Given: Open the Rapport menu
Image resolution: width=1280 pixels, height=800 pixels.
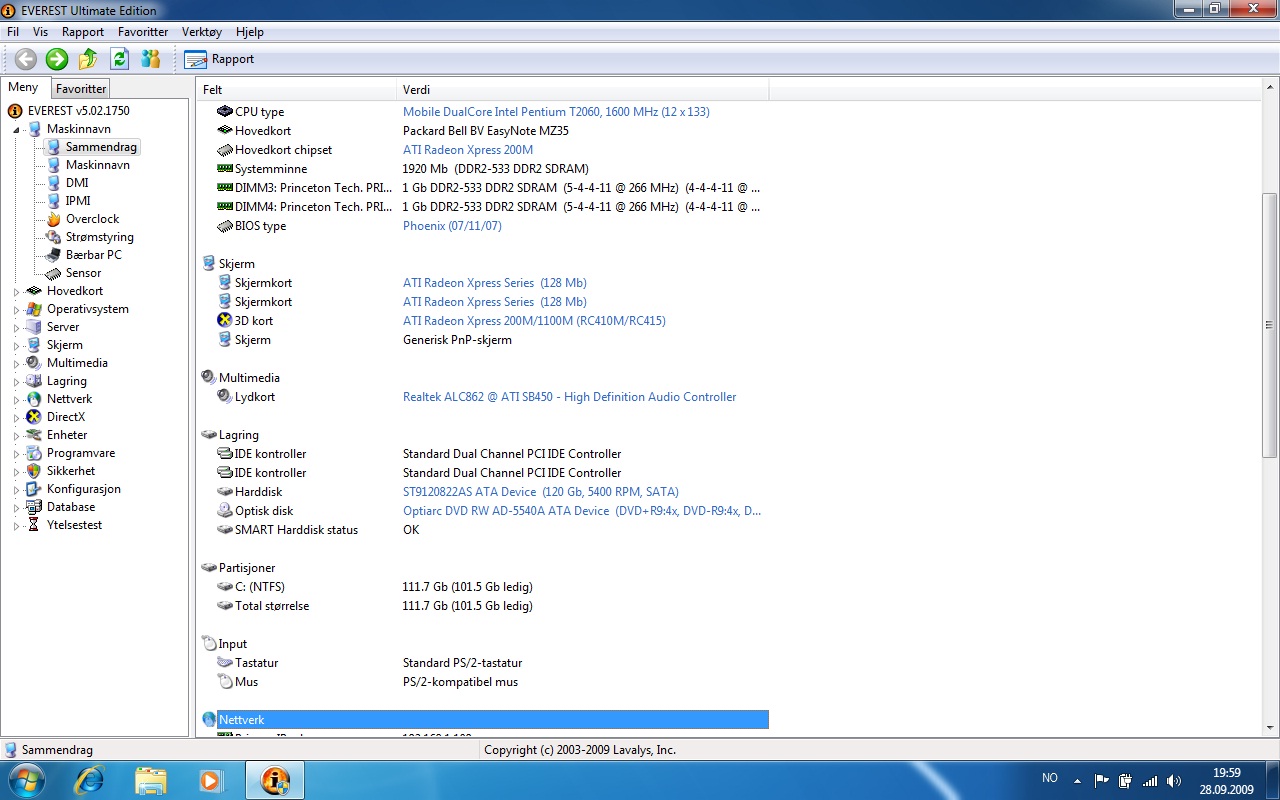Looking at the screenshot, I should pos(83,32).
